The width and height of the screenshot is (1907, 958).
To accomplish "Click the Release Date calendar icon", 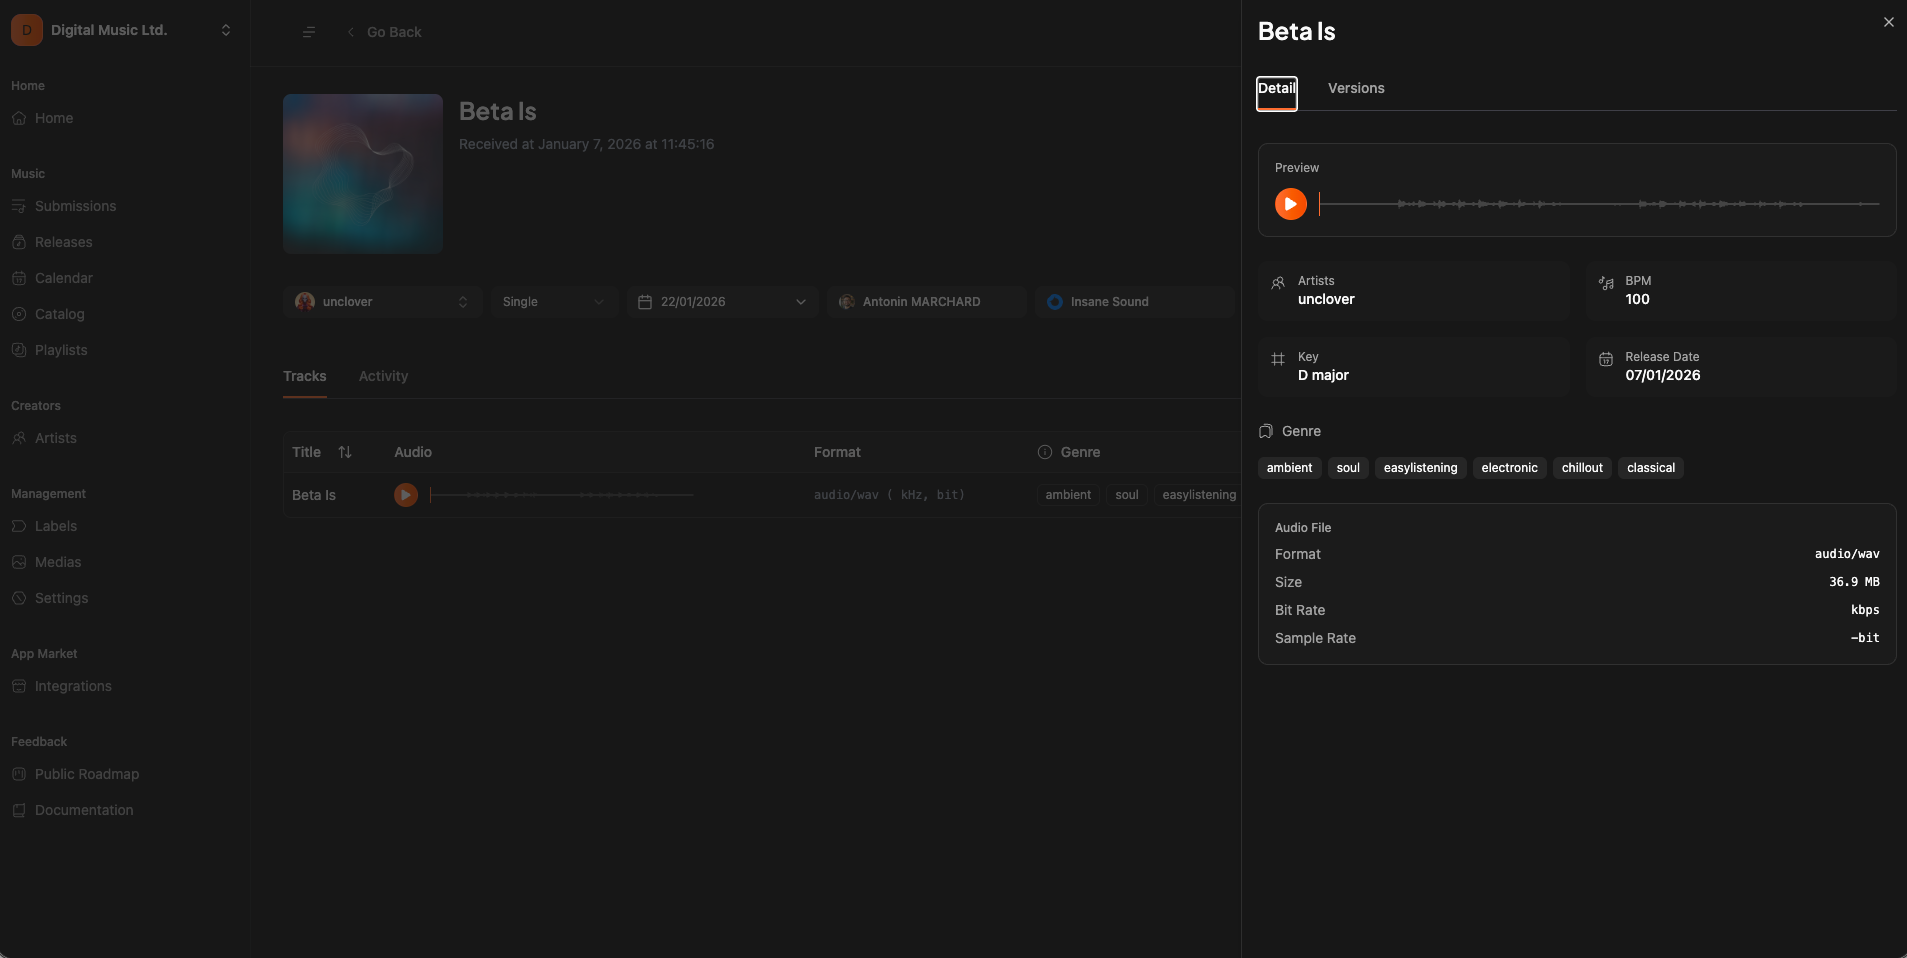I will [1606, 359].
